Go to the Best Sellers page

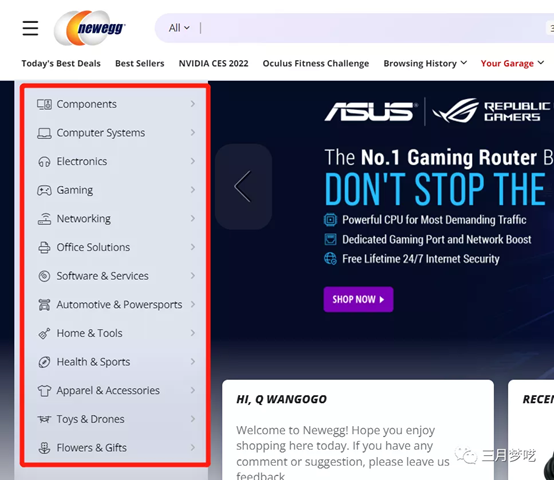140,64
